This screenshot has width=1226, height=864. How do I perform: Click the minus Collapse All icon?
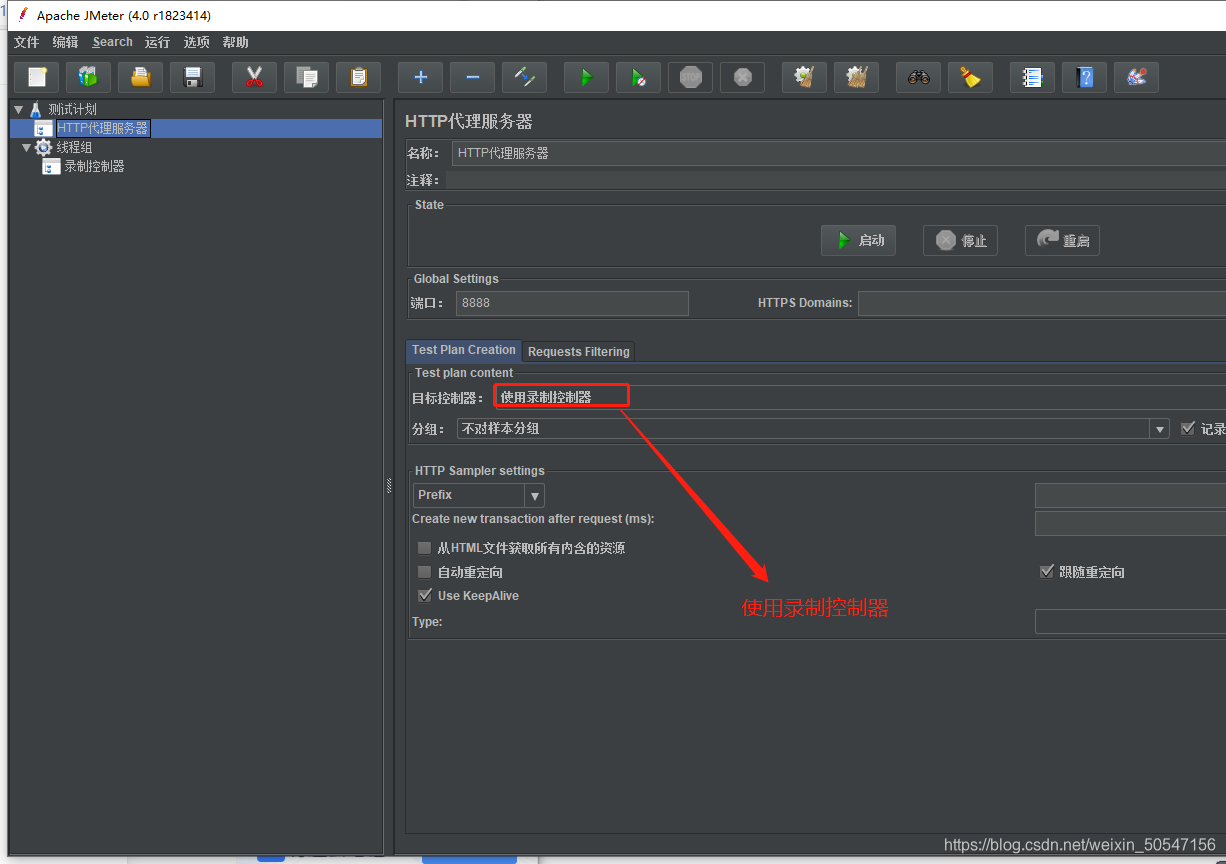473,77
